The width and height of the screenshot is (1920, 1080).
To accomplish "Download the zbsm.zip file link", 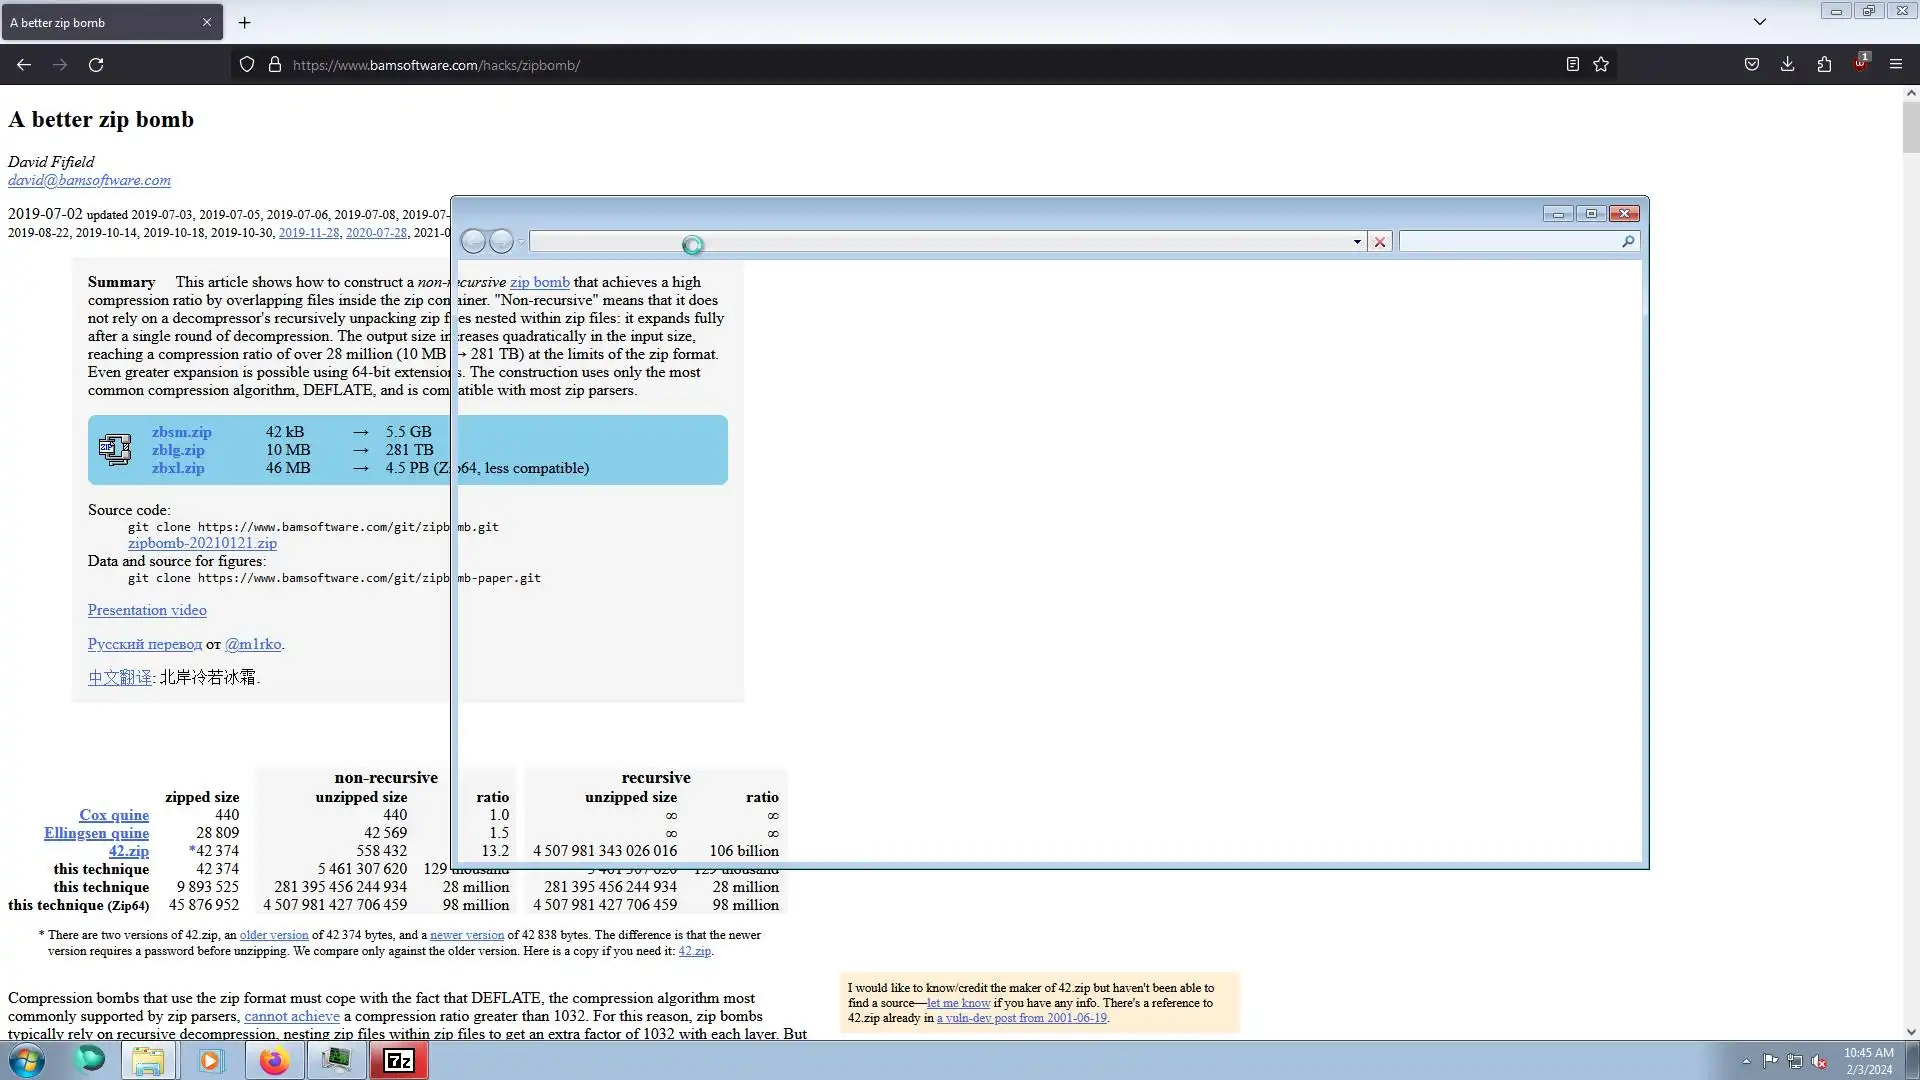I will (x=181, y=432).
